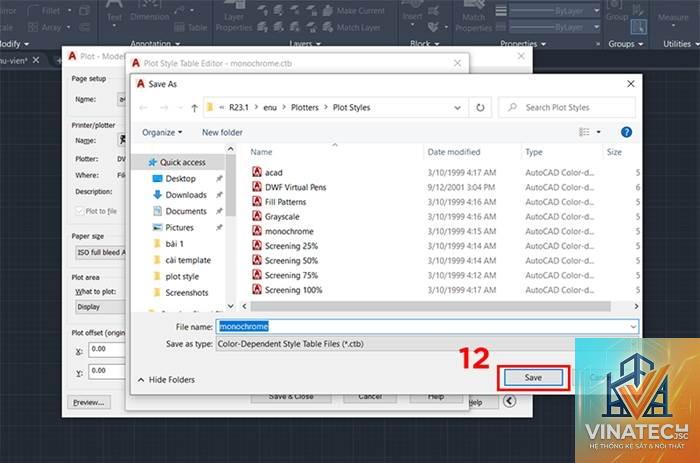Click the change view layout icon
Image resolution: width=700 pixels, height=463 pixels.
[584, 132]
